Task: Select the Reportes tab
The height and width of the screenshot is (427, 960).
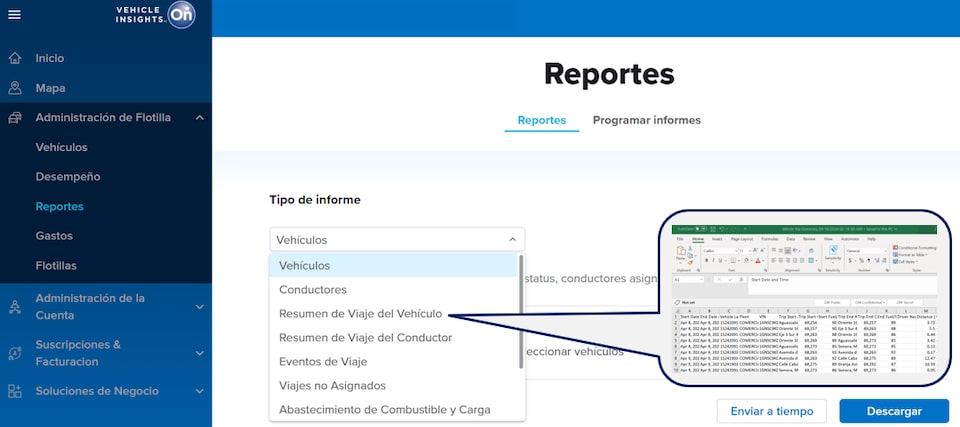Action: (x=541, y=120)
